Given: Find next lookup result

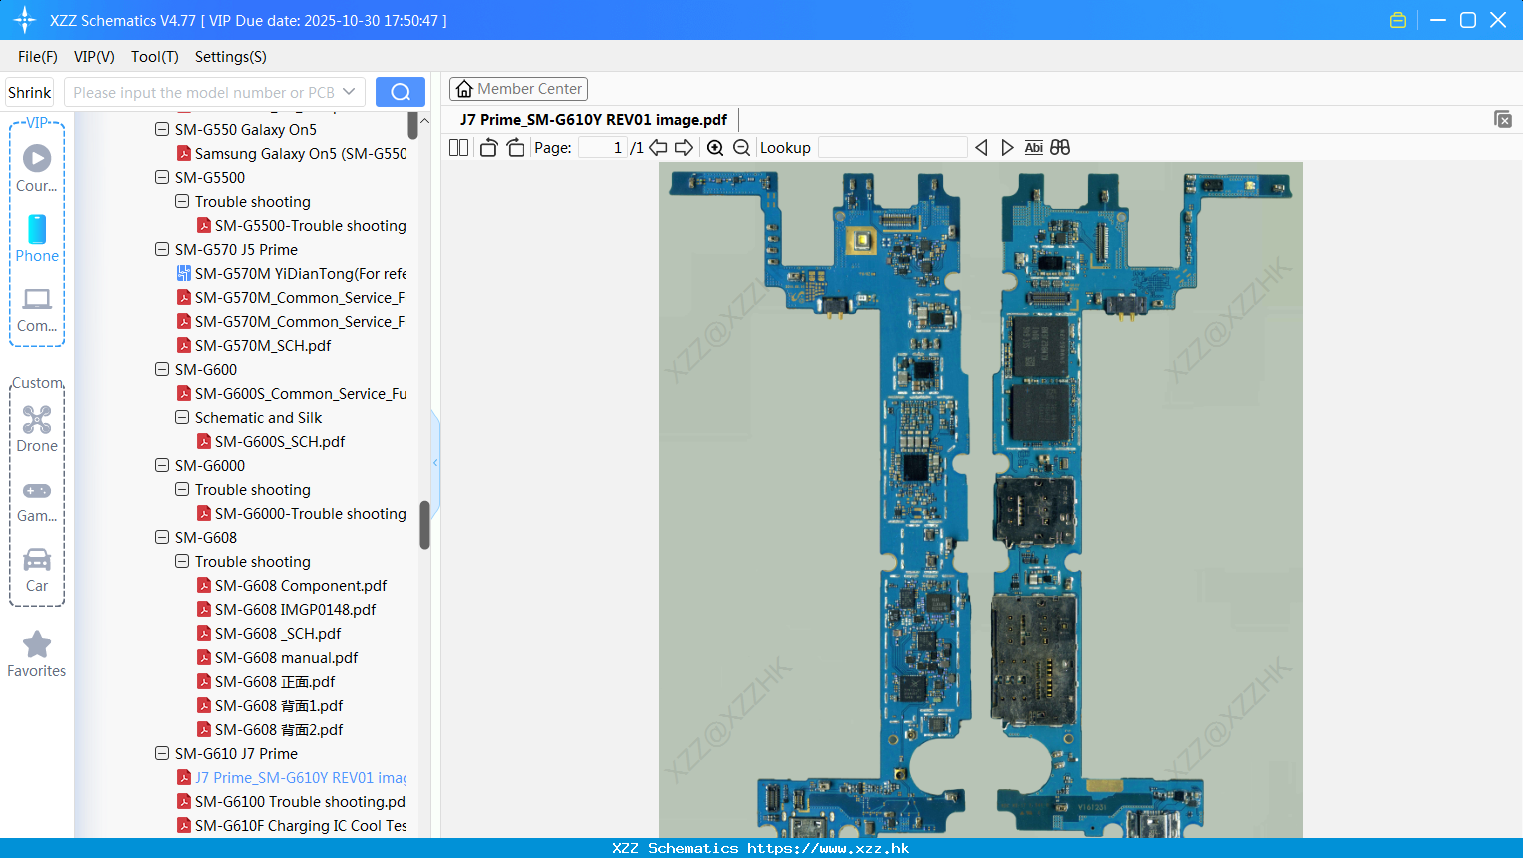Looking at the screenshot, I should coord(1007,147).
